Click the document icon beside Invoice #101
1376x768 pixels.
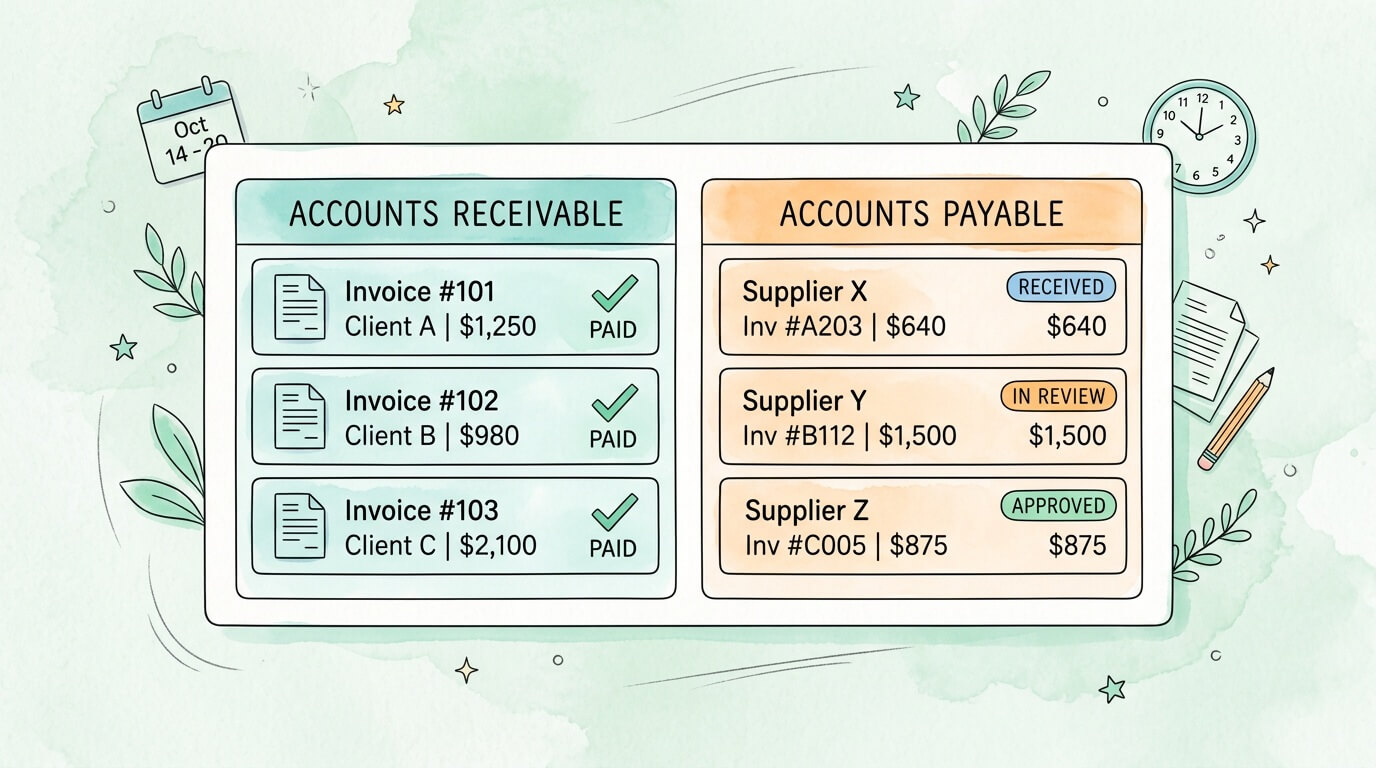(299, 306)
